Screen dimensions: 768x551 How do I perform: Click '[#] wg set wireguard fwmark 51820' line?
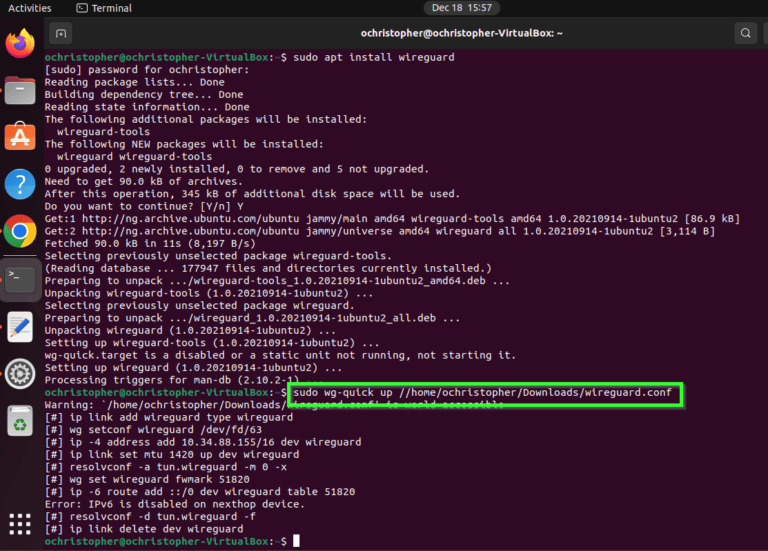[147, 479]
